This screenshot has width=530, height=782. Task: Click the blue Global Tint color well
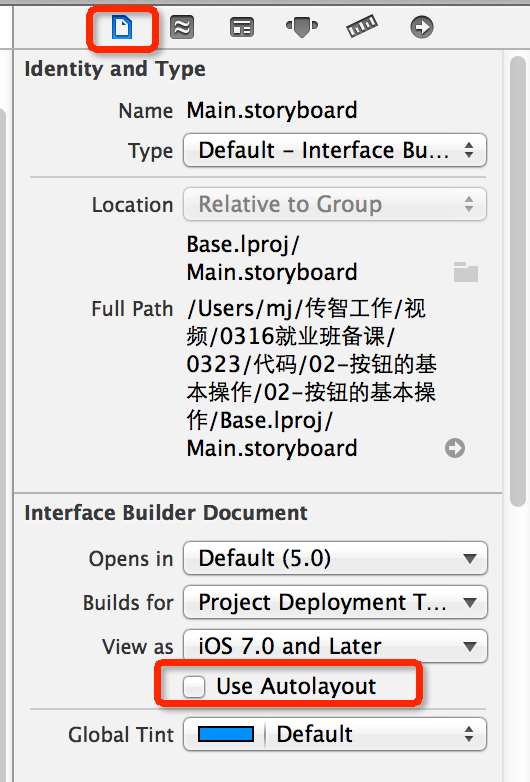click(226, 734)
